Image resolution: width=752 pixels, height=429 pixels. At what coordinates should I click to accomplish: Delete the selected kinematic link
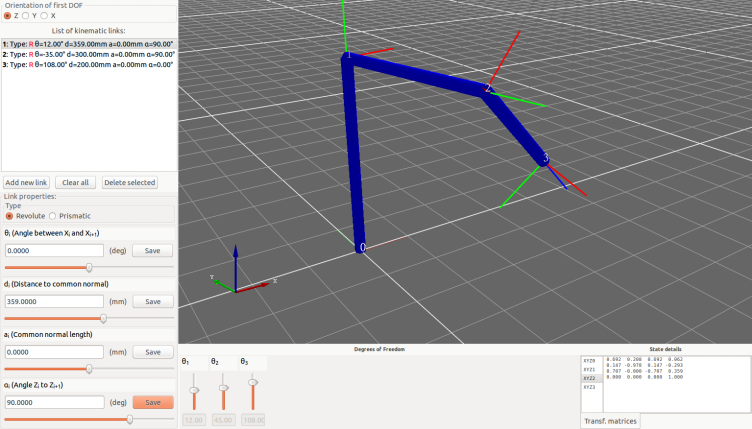pyautogui.click(x=129, y=182)
